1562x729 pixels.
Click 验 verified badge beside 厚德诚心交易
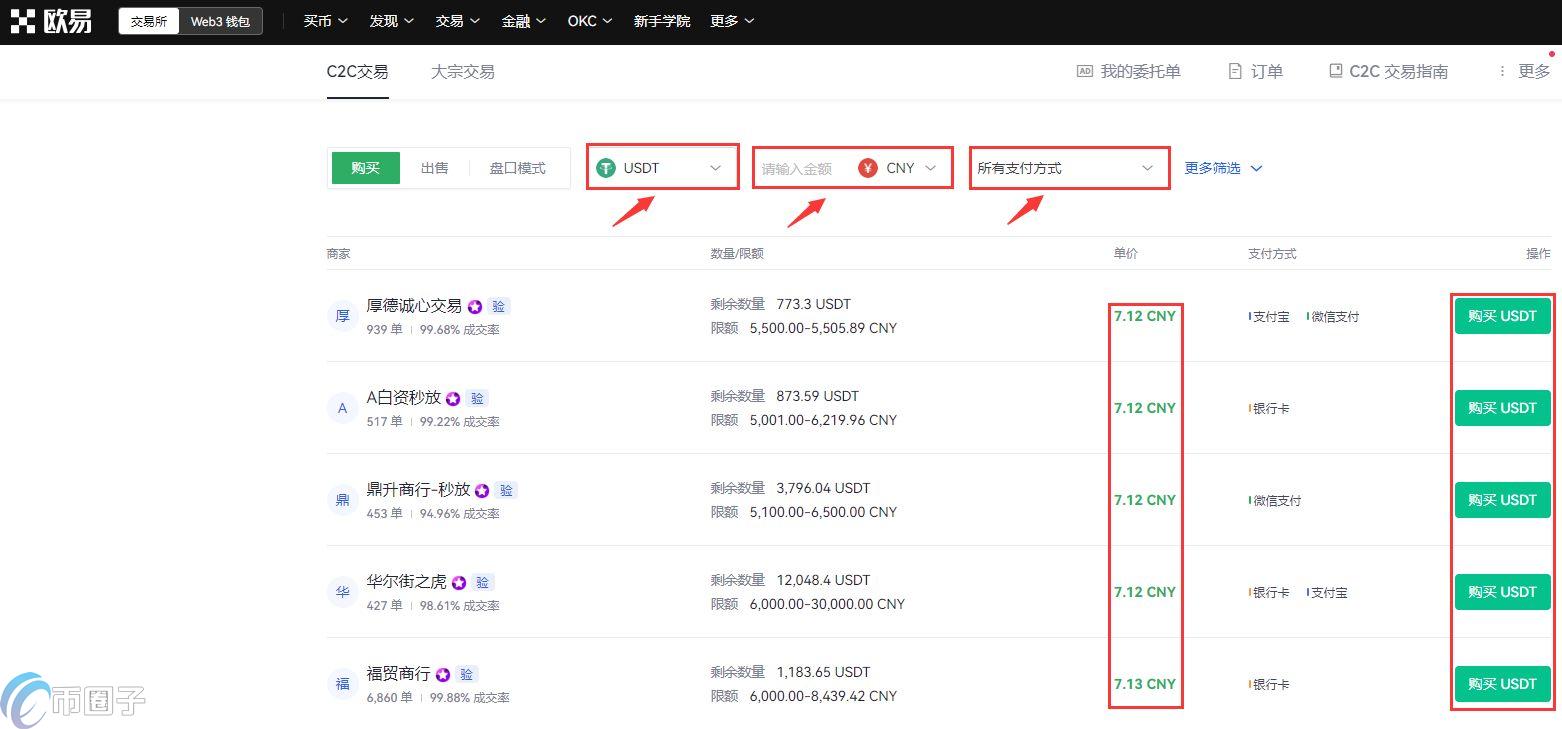click(x=499, y=306)
